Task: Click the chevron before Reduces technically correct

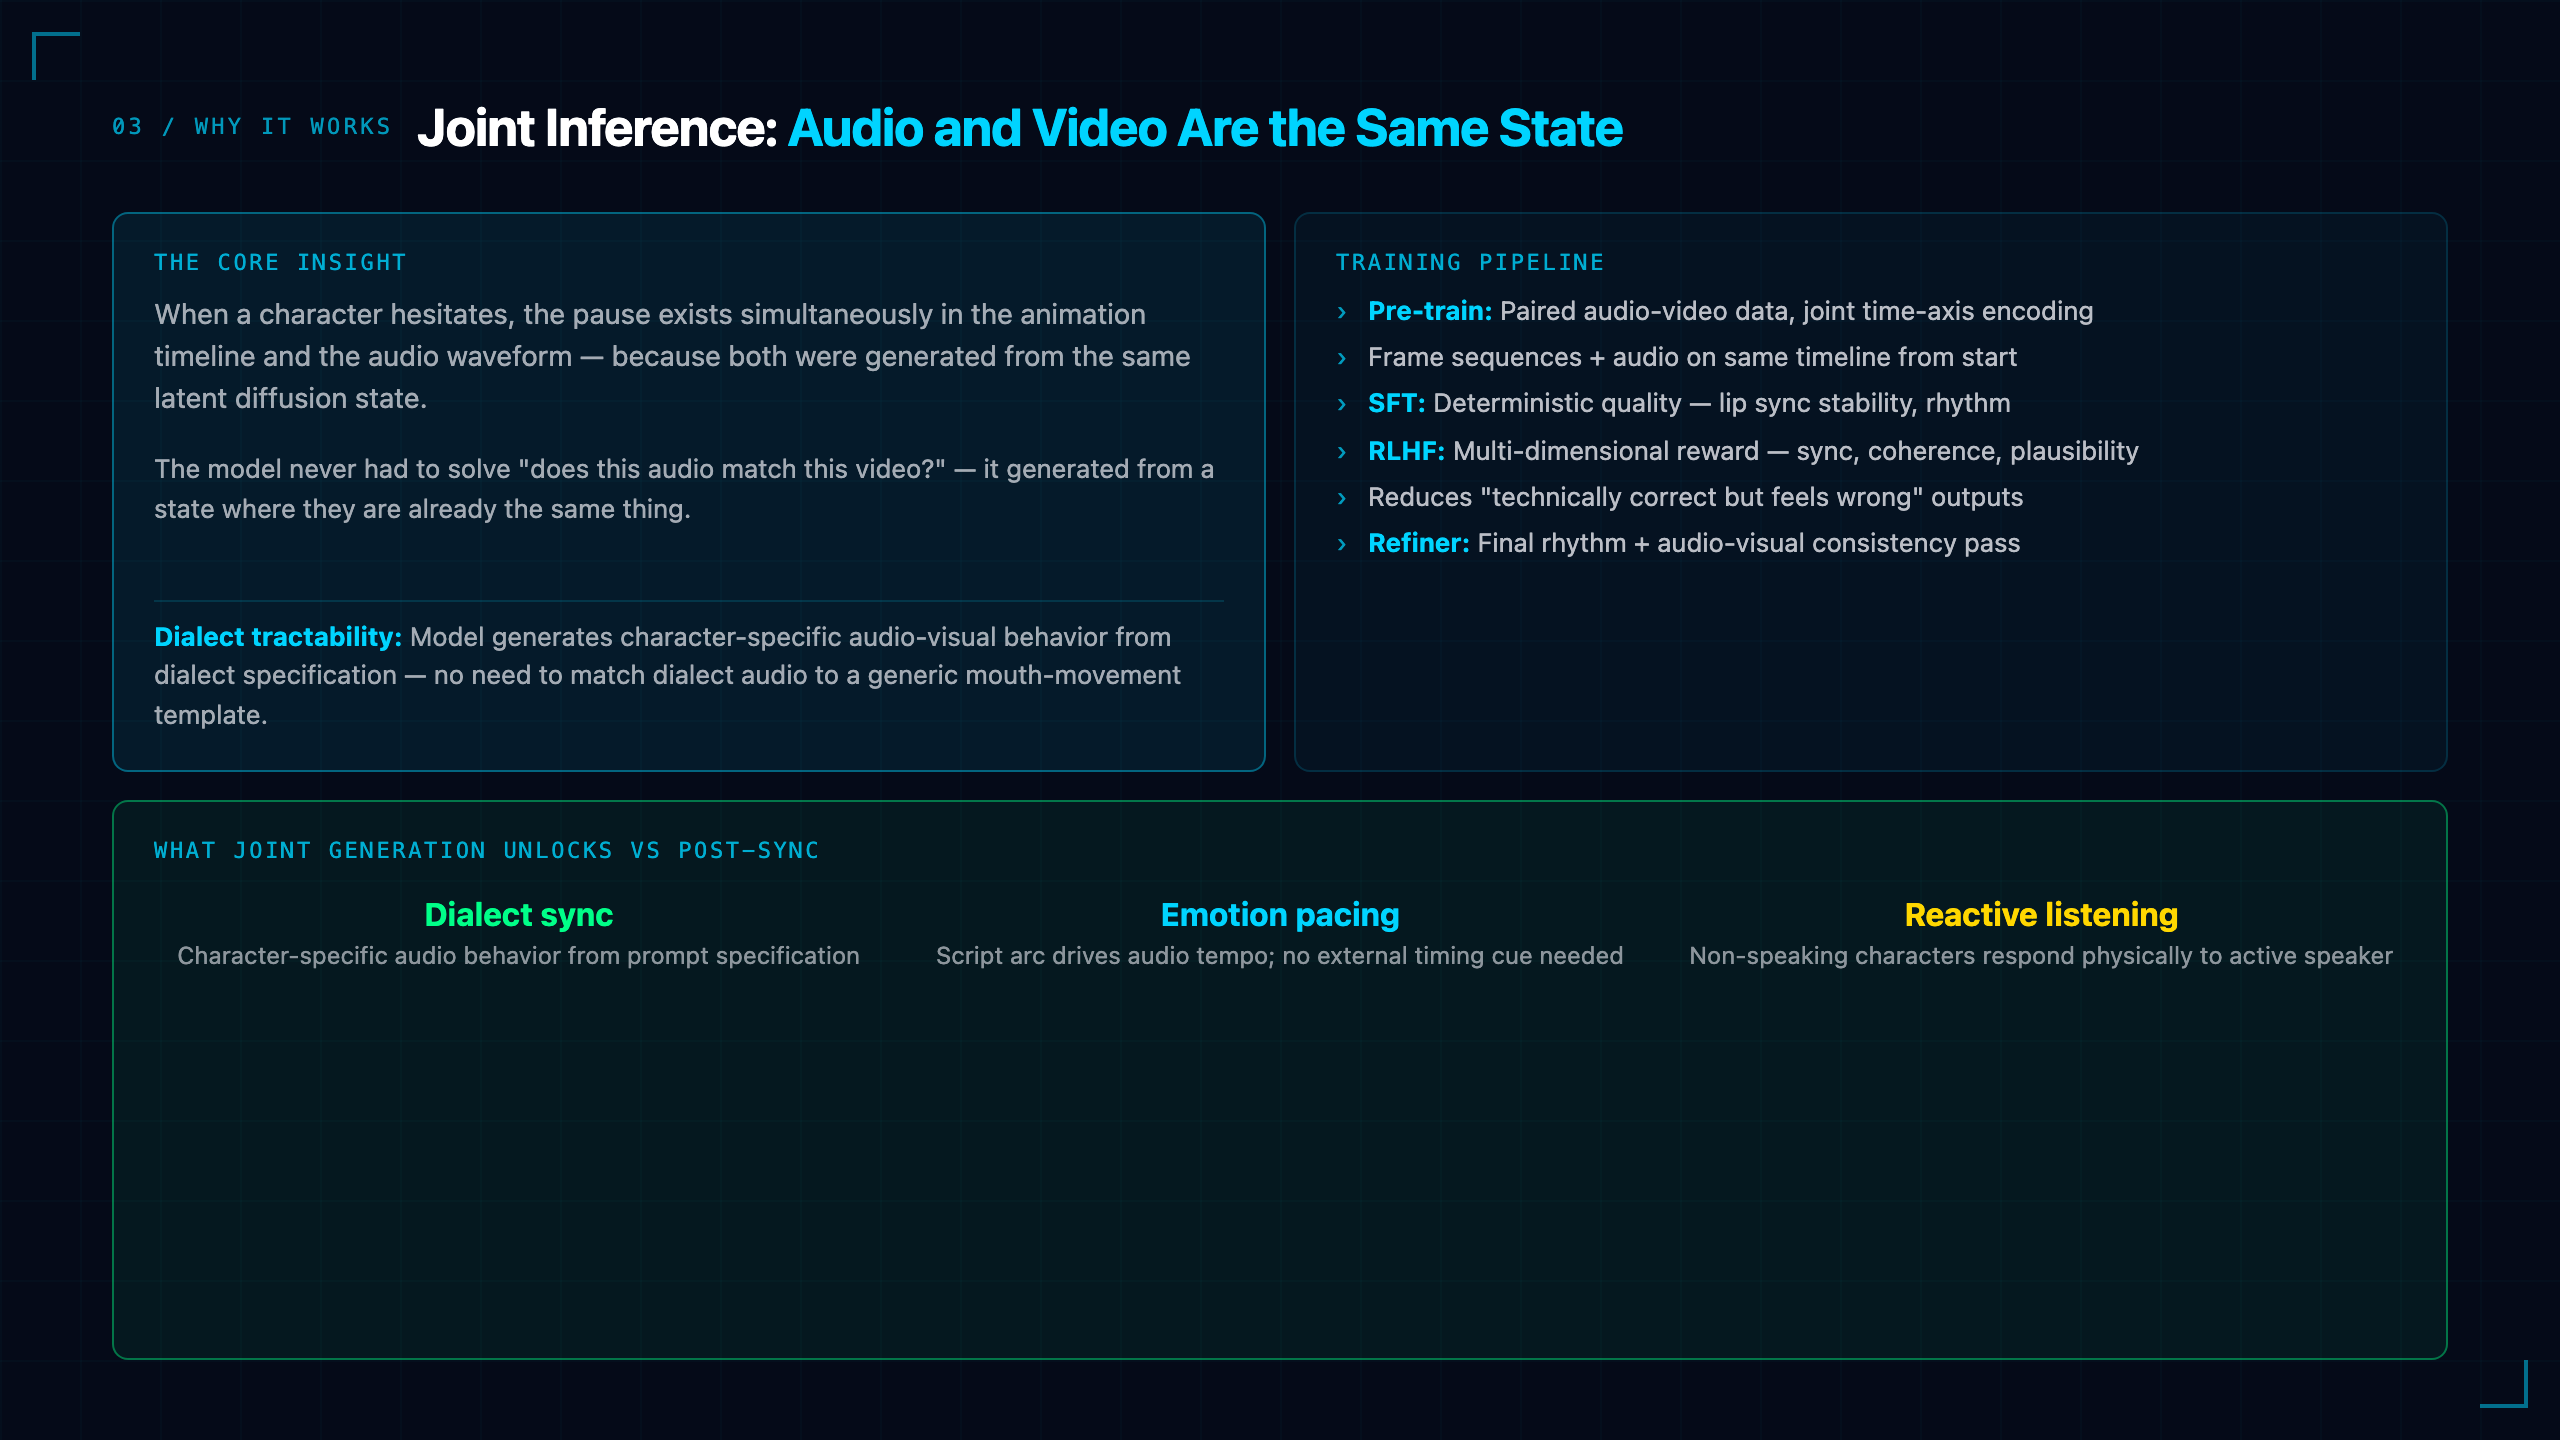Action: click(x=1342, y=499)
